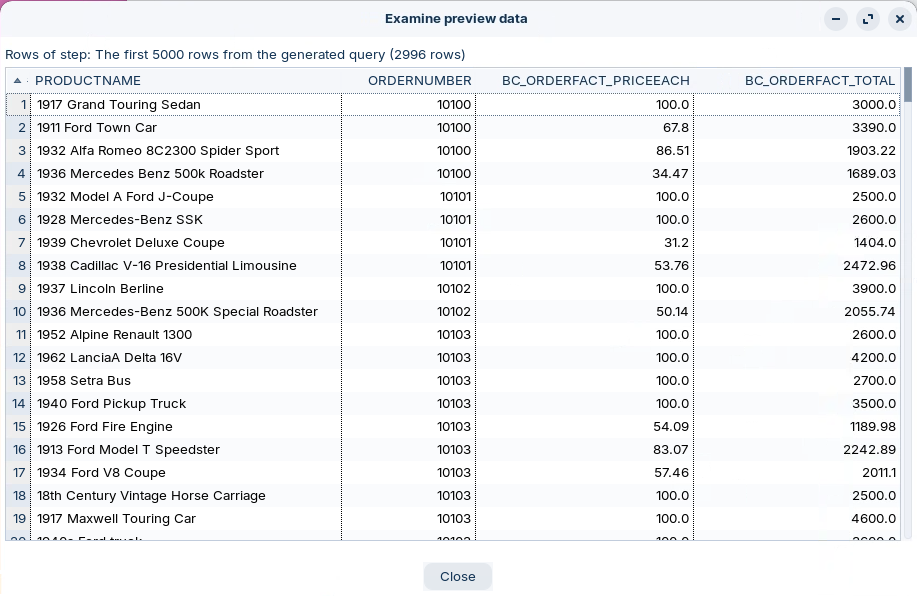Click the BC_ORDERFACT_TOTAL column header
Screen dimensions: 917x596
click(819, 81)
